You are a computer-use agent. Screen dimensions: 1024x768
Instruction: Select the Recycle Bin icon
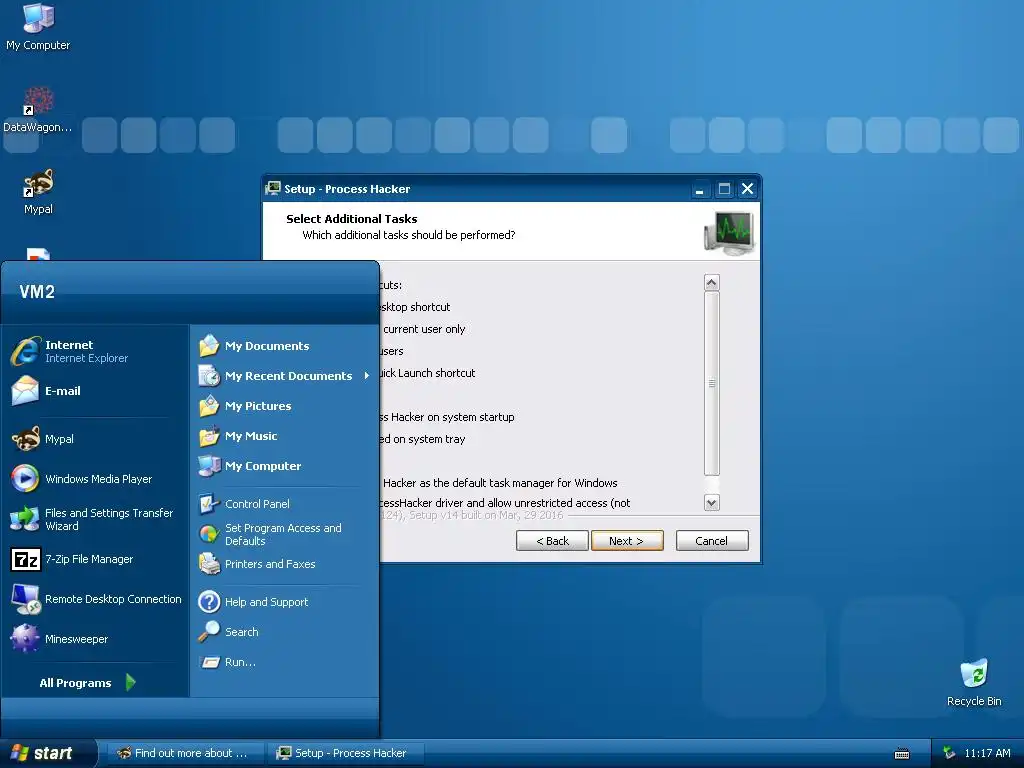974,682
